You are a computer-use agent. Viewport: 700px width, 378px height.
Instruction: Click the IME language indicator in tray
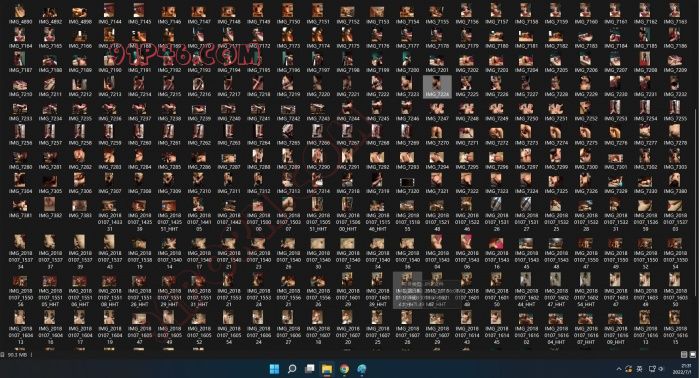point(639,369)
